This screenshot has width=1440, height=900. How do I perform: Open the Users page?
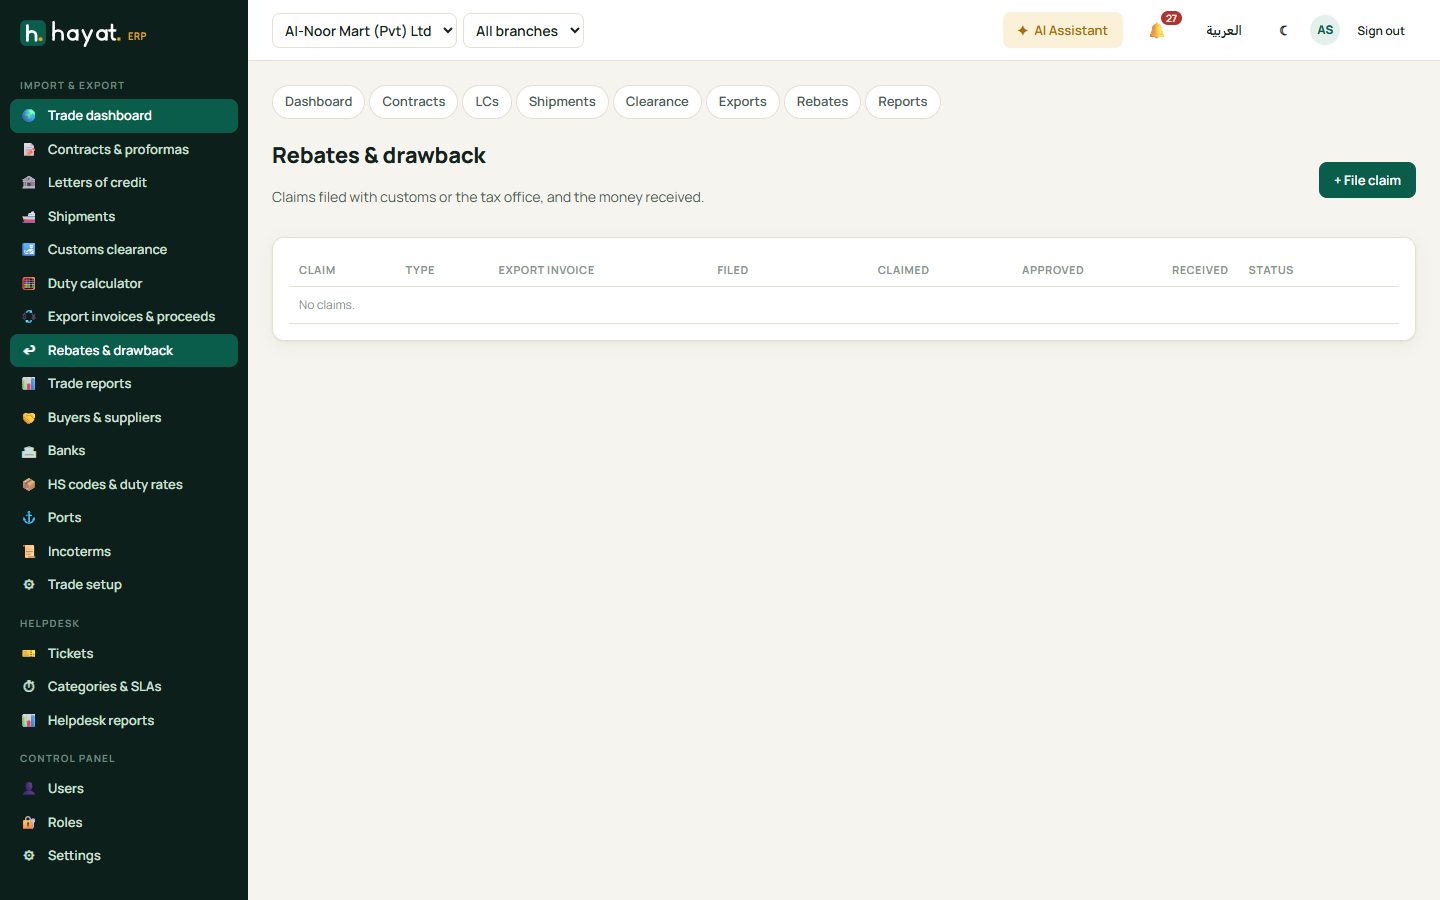tap(124, 789)
